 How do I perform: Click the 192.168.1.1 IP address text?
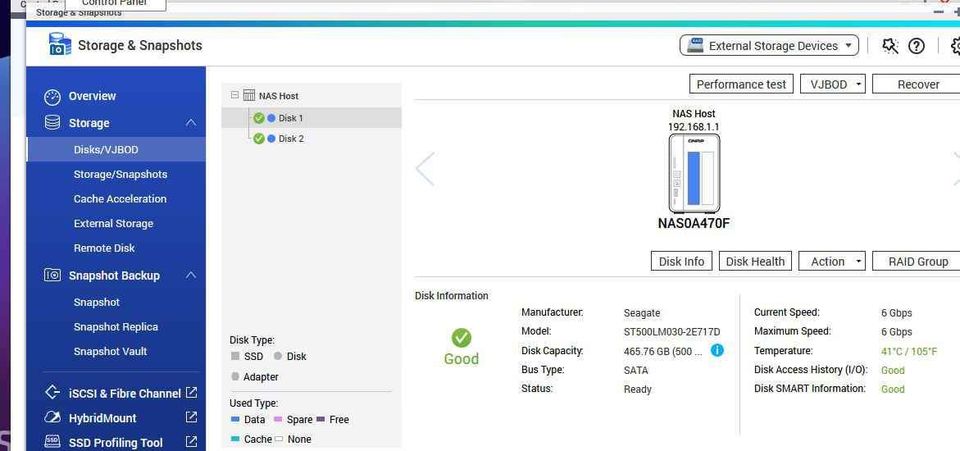tap(694, 127)
